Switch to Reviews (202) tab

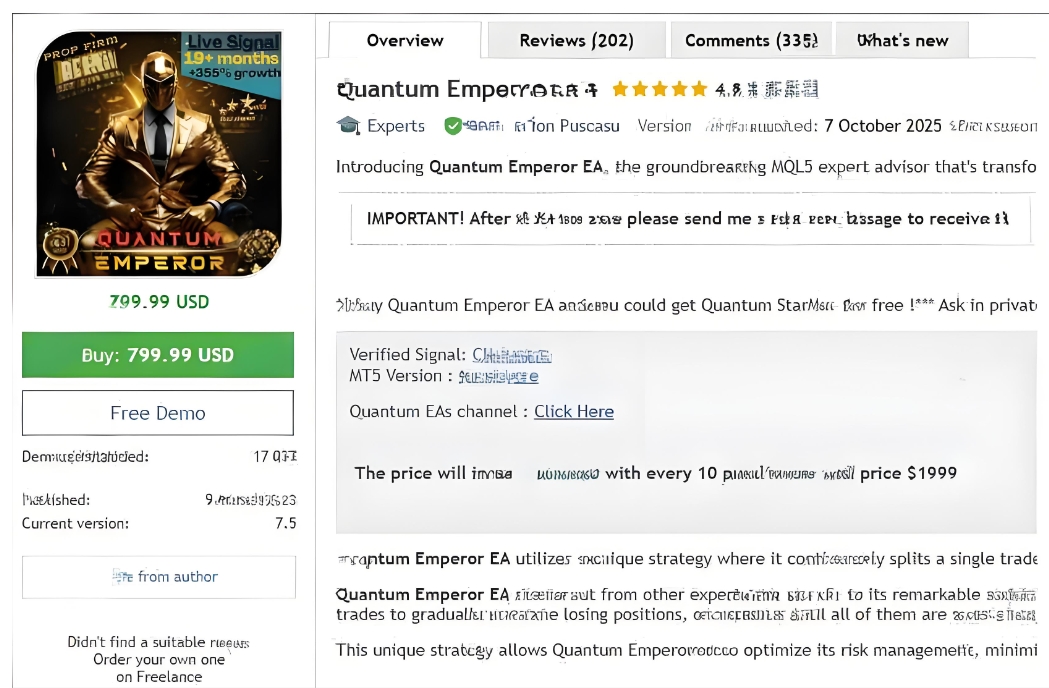[x=576, y=41]
